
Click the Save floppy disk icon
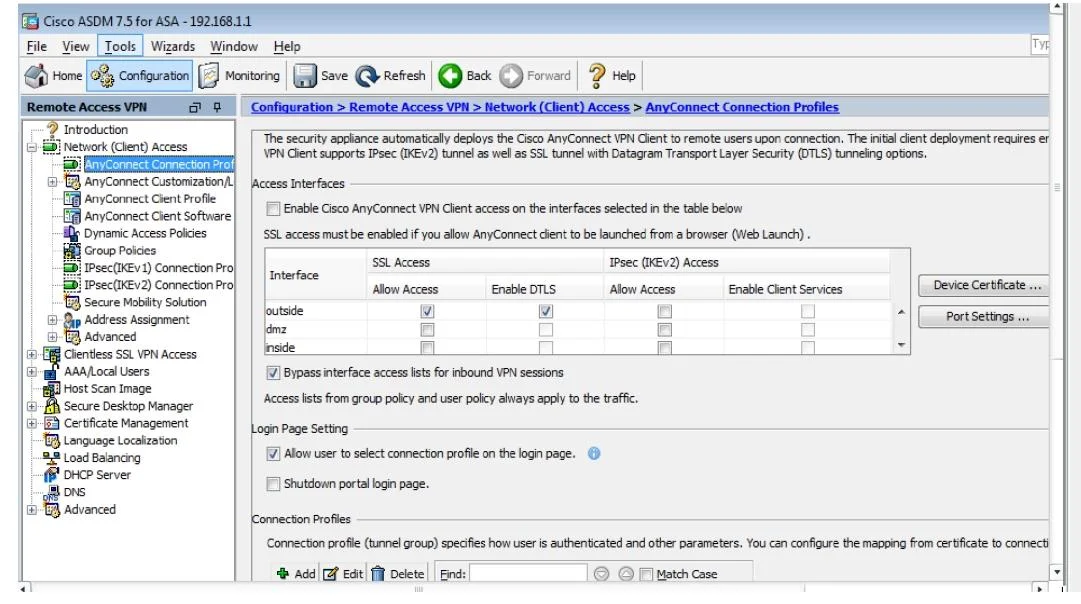click(305, 76)
